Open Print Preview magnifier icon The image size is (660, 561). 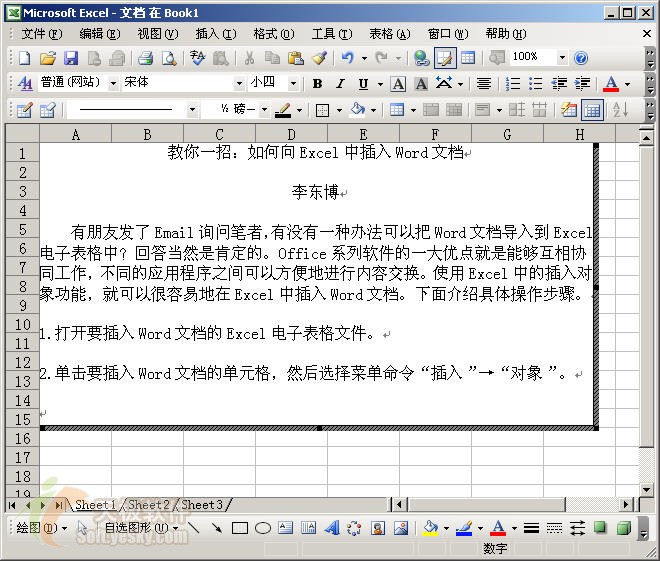point(169,58)
